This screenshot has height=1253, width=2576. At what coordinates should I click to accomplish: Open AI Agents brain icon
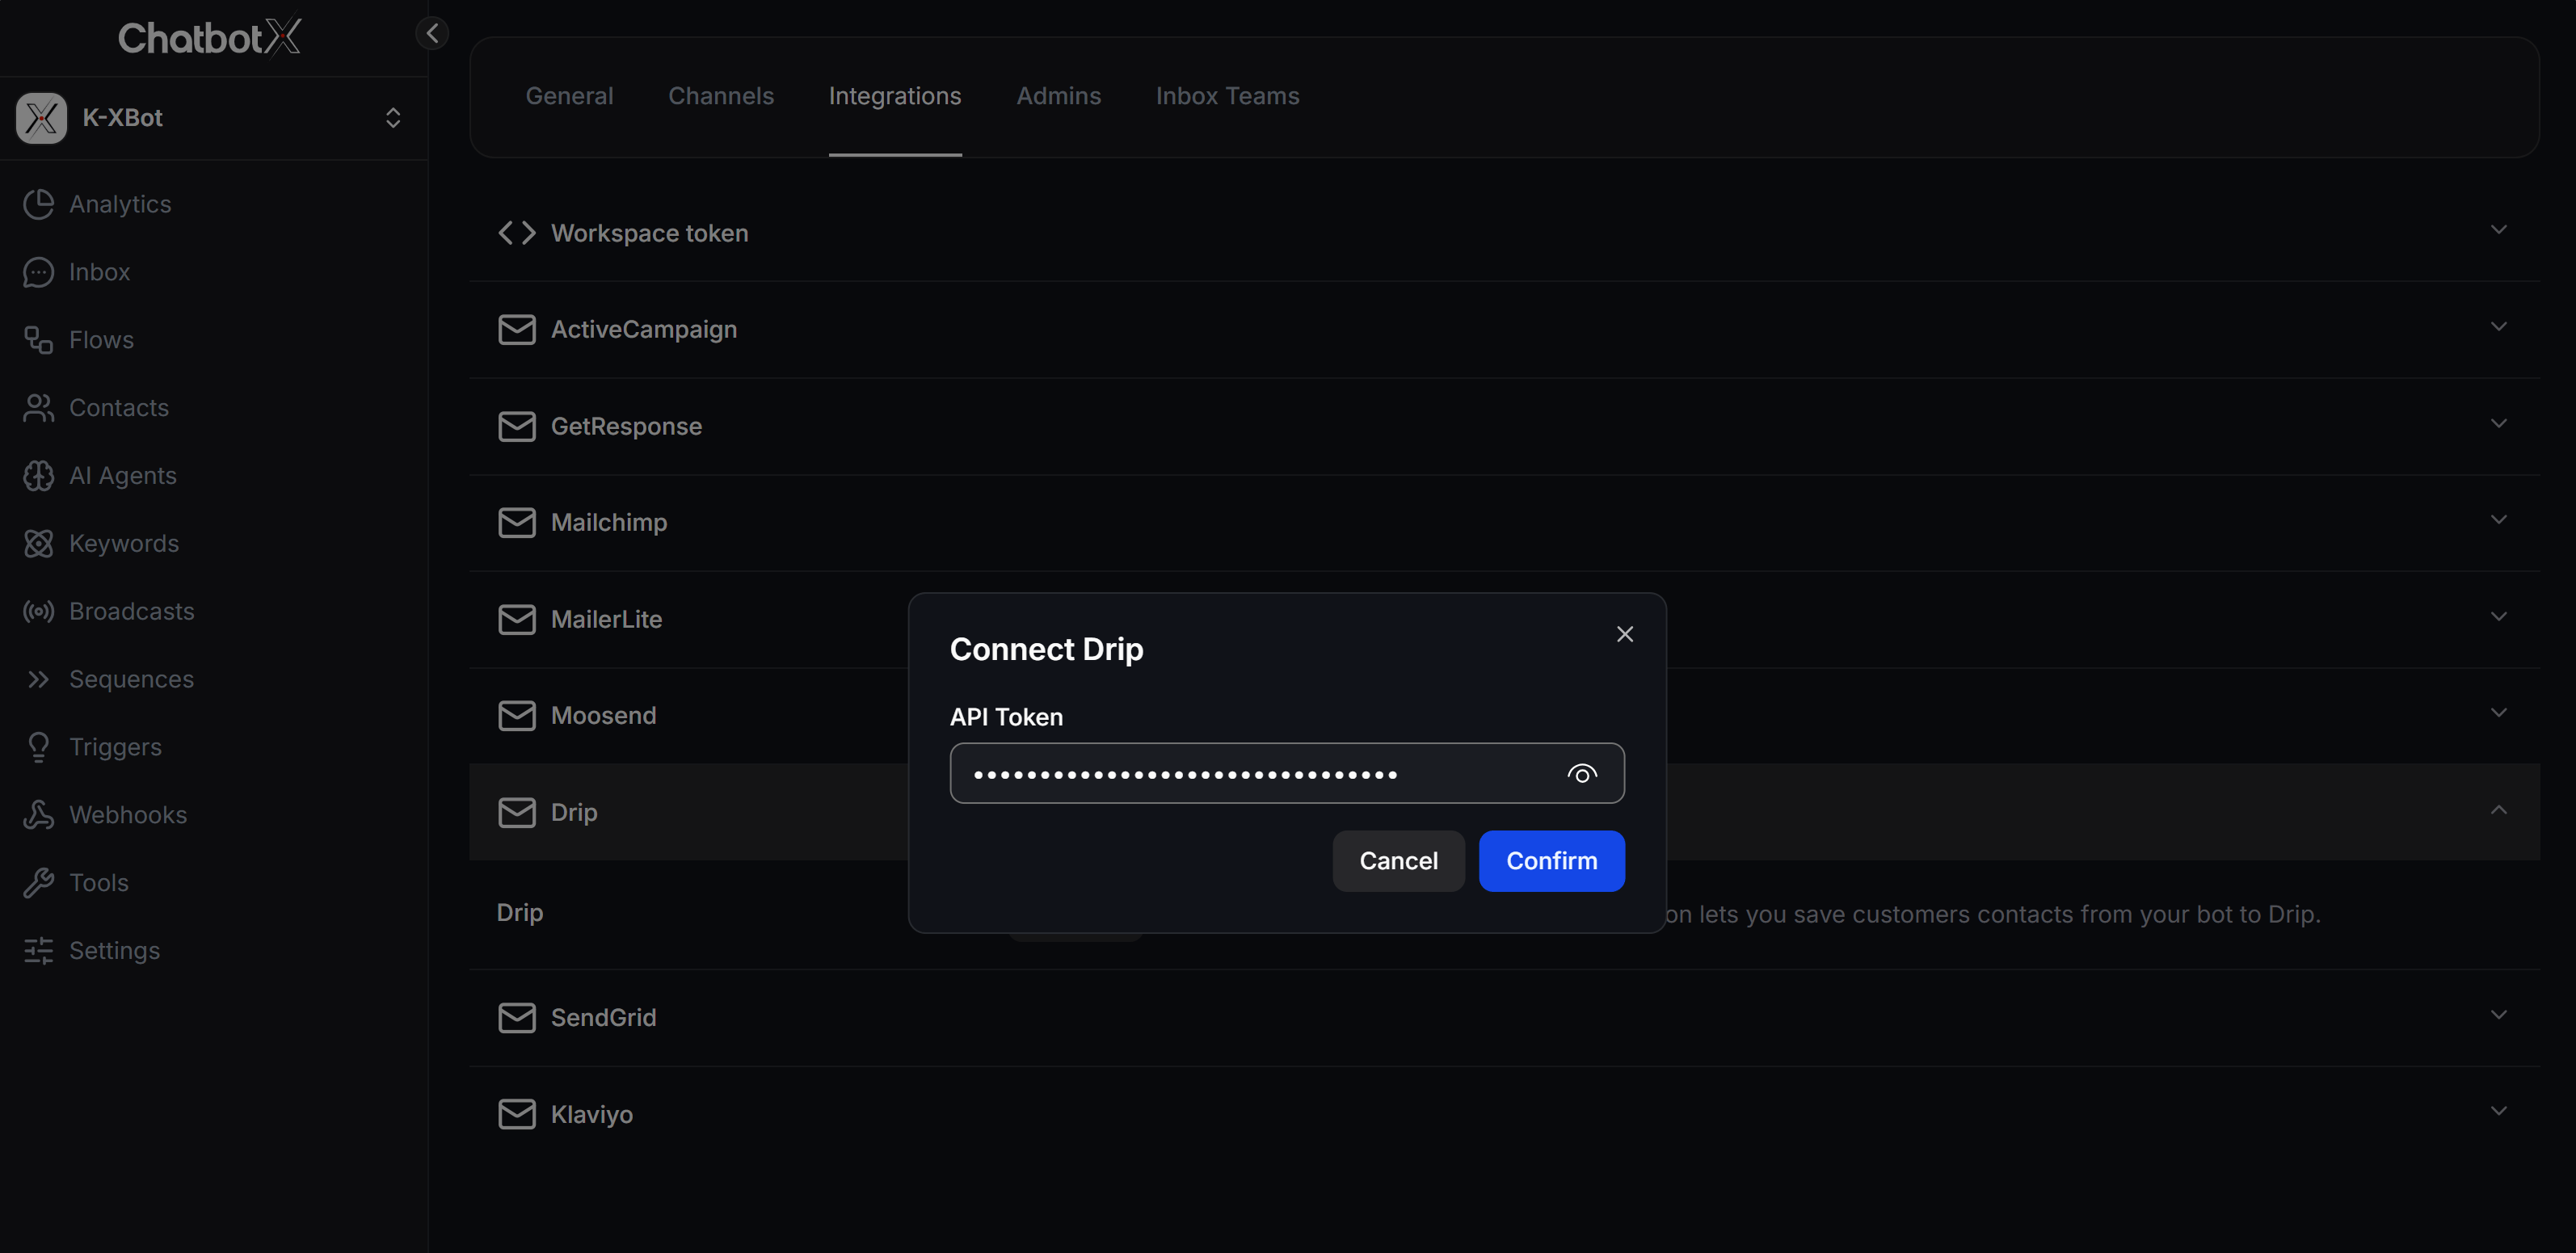point(38,476)
